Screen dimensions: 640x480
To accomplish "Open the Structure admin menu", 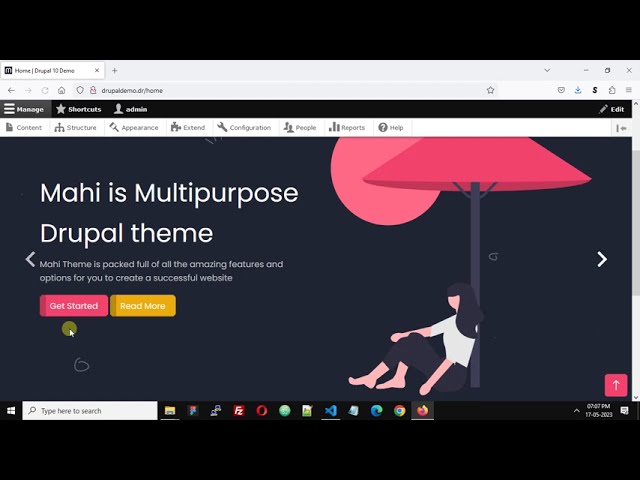I will click(76, 128).
